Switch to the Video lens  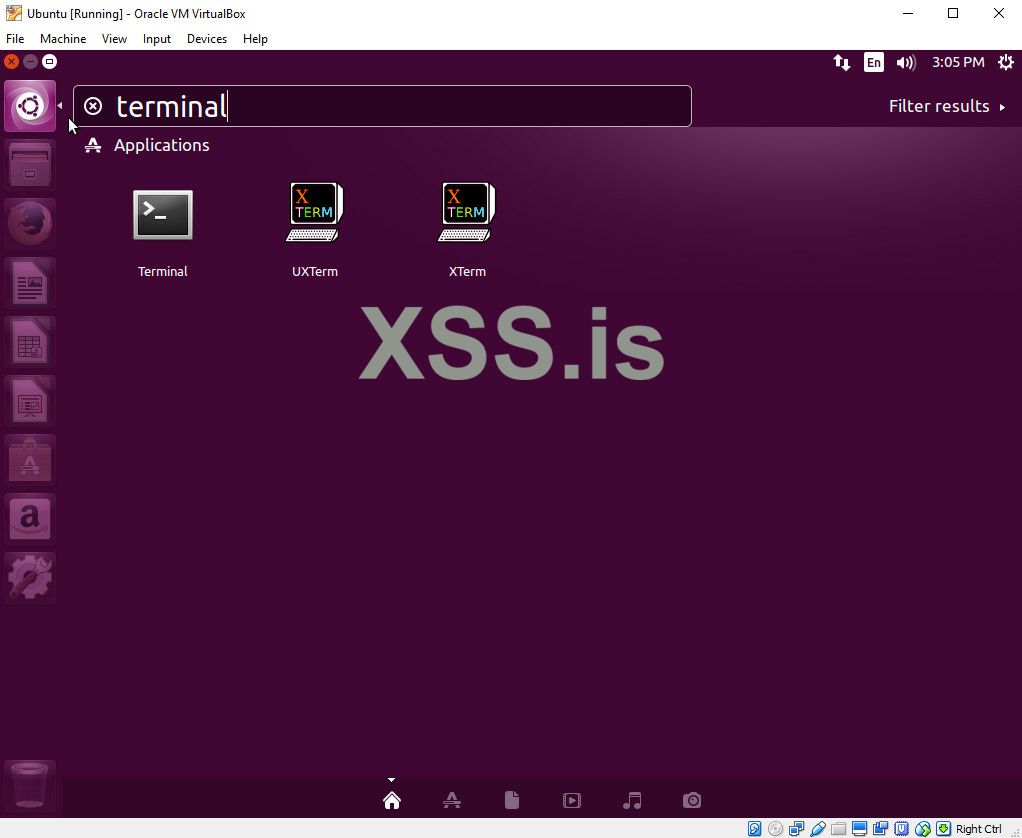click(x=572, y=800)
